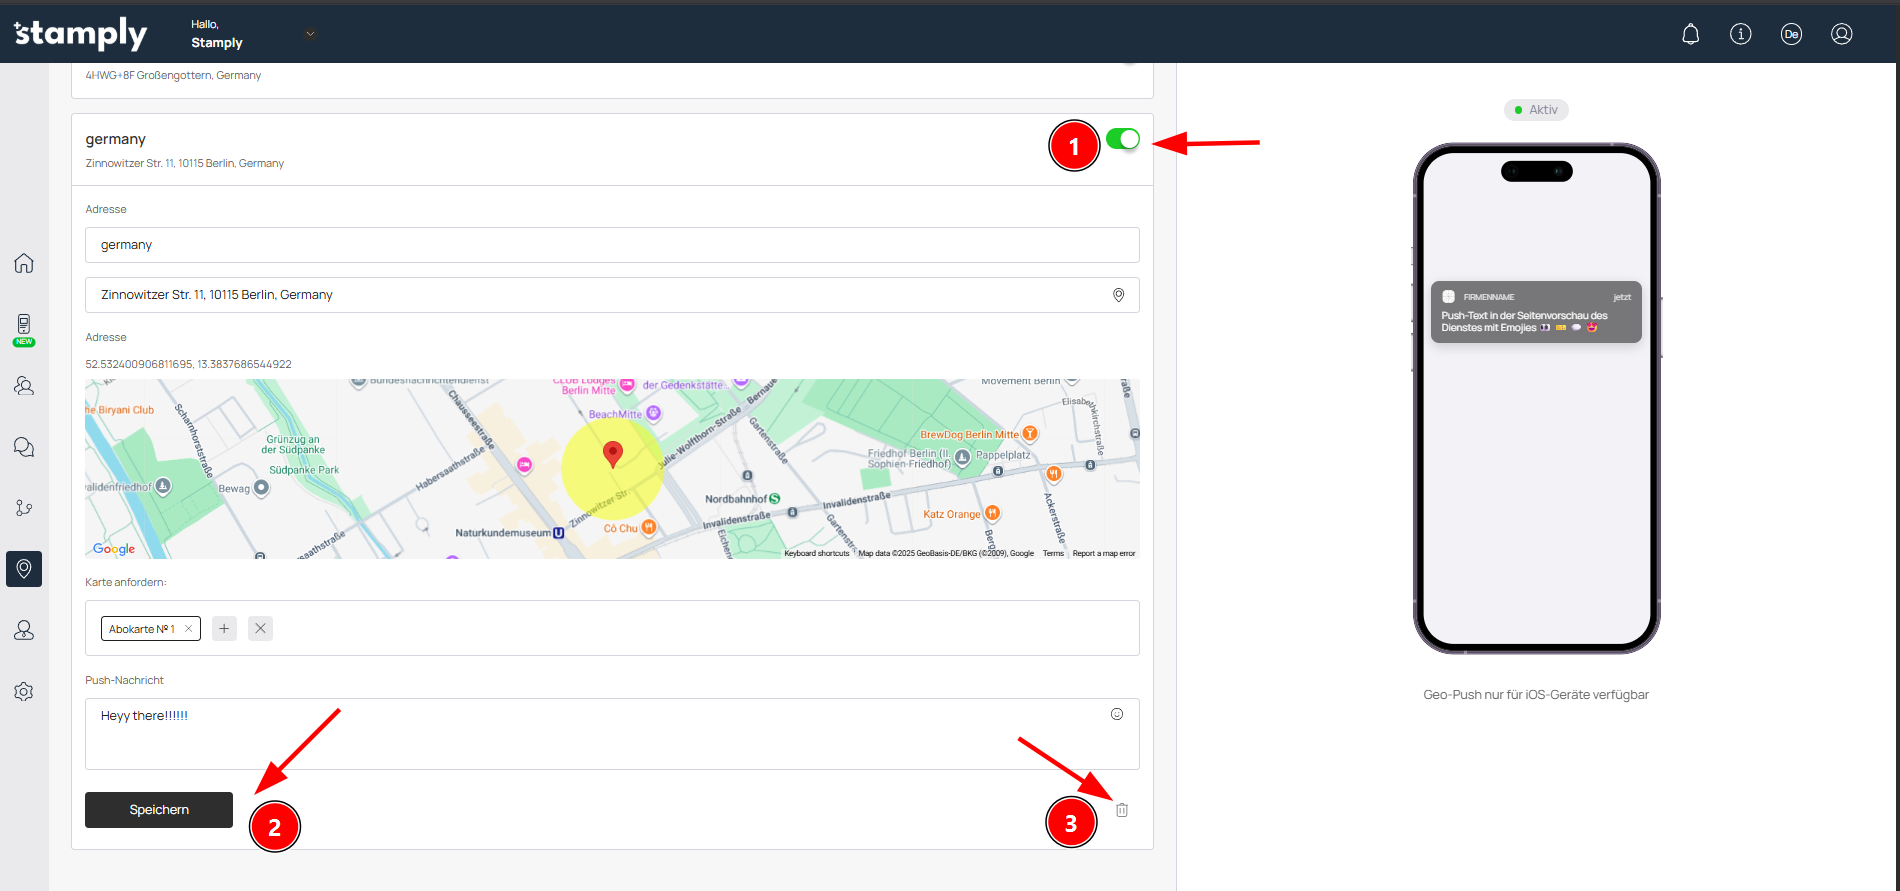This screenshot has height=891, width=1900.
Task: Clear all cards with X button
Action: pos(260,628)
